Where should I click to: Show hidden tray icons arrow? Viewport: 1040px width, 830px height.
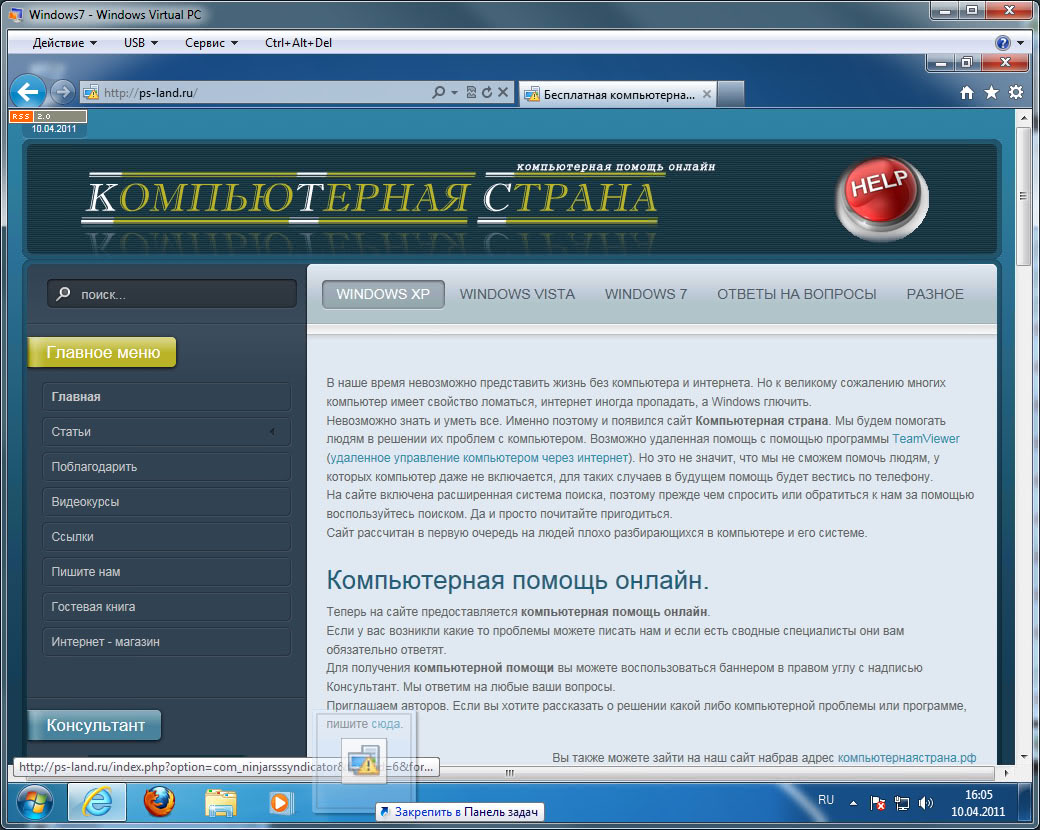pyautogui.click(x=853, y=803)
